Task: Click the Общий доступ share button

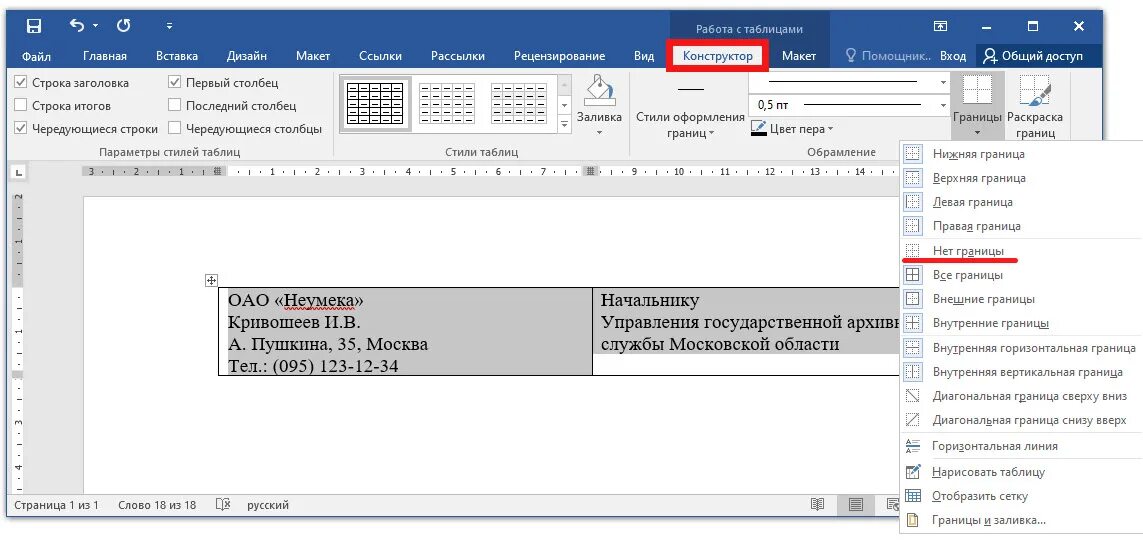Action: tap(1033, 56)
